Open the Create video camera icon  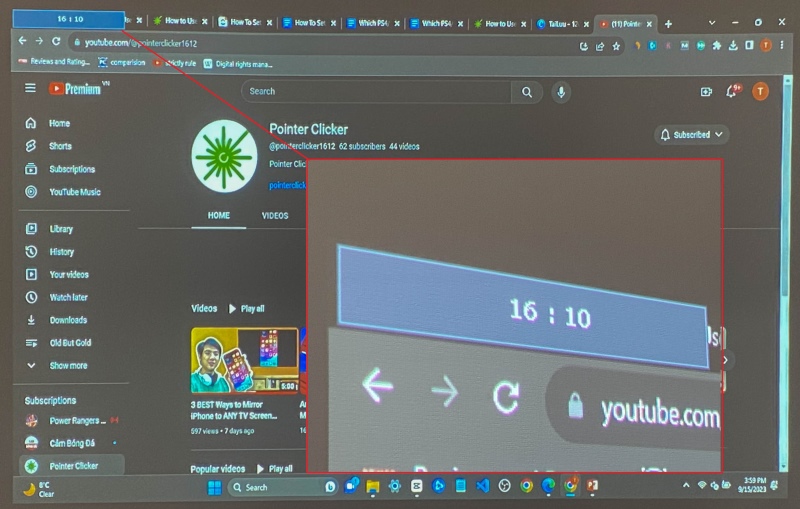click(706, 92)
